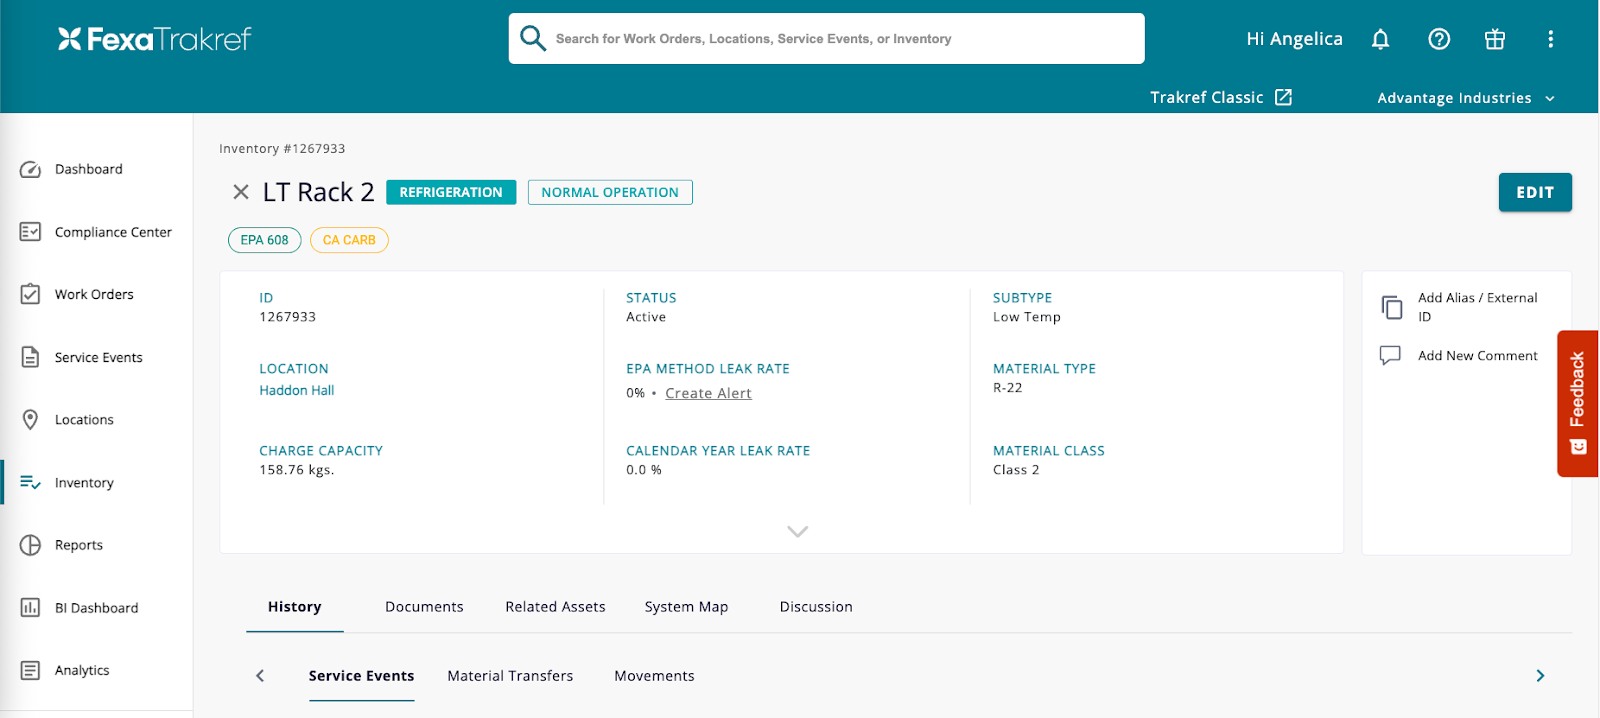Close the LT Rack 2 record
1600x718 pixels.
241,192
